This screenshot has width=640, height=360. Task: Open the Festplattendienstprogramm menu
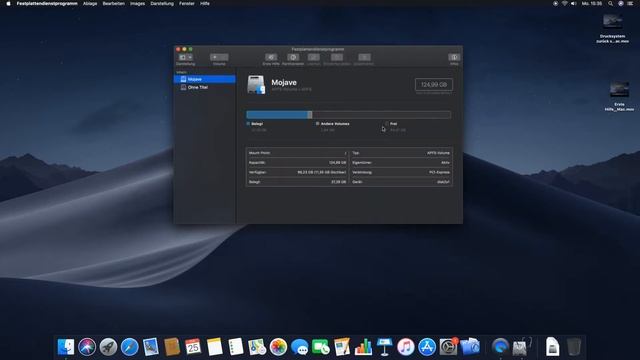point(47,3)
